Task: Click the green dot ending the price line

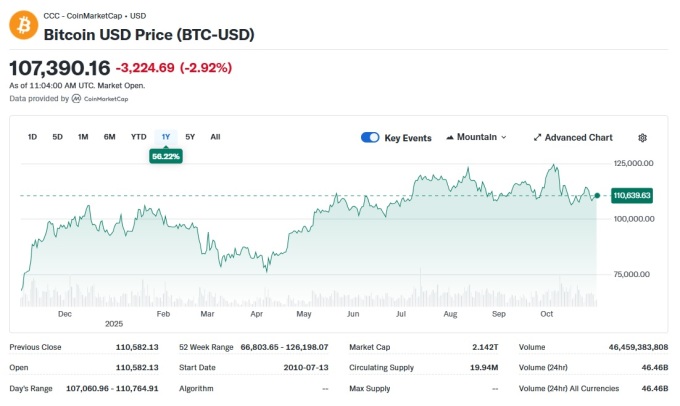Action: pos(597,195)
